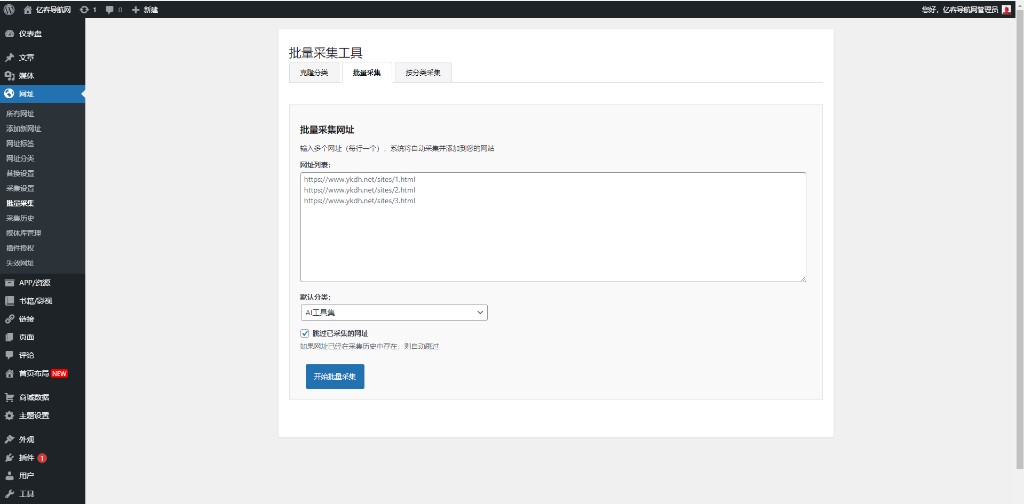Open 采集历史 link in sidebar submenu
The height and width of the screenshot is (504, 1024).
click(x=20, y=218)
